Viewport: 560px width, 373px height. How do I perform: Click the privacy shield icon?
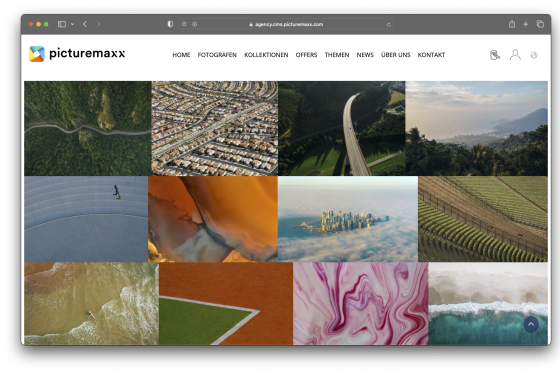tap(170, 24)
